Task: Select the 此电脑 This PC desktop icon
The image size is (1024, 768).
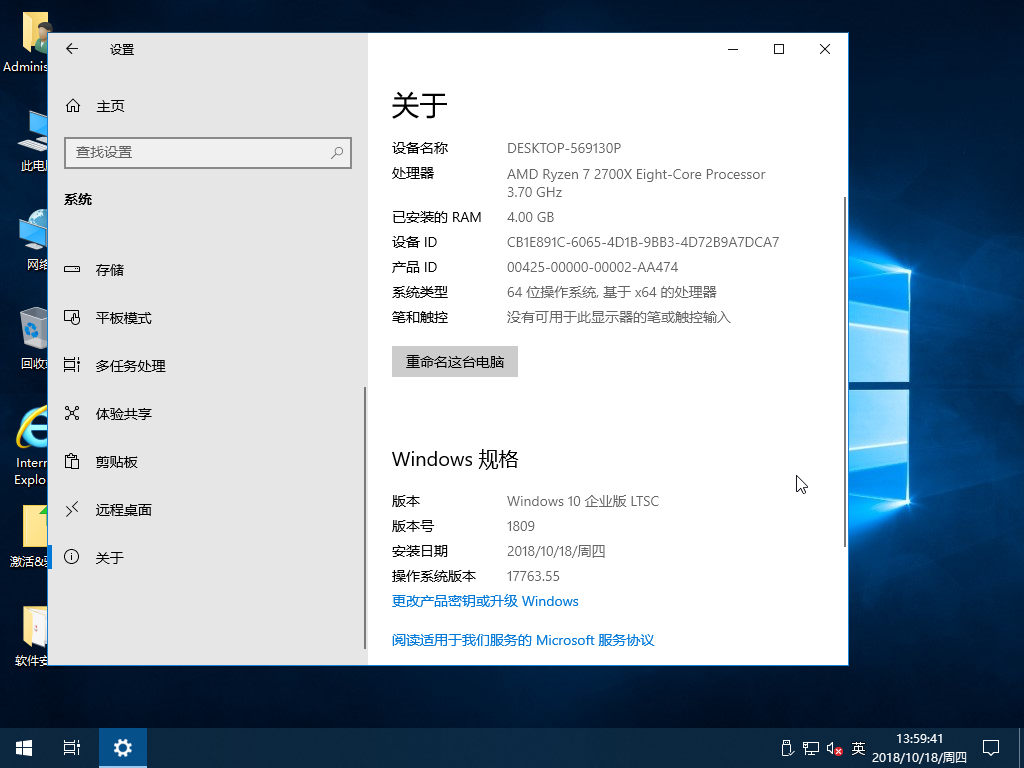Action: pos(33,141)
